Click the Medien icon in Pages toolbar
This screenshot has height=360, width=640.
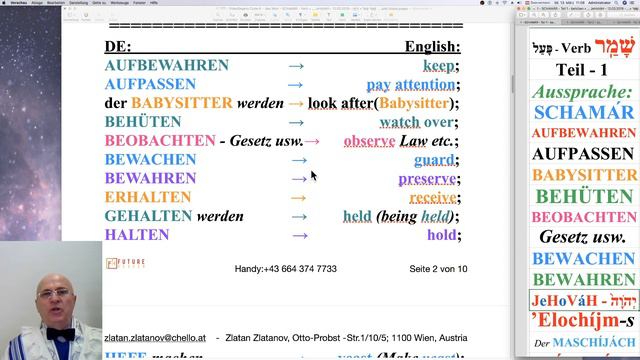point(355,15)
